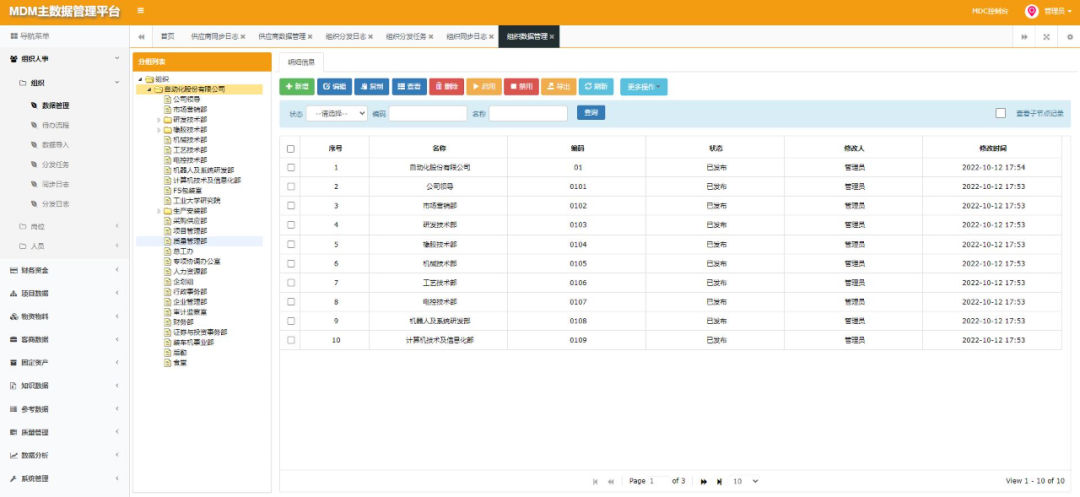Select 质量管理部 in the organization tree
The height and width of the screenshot is (497, 1080).
point(190,241)
